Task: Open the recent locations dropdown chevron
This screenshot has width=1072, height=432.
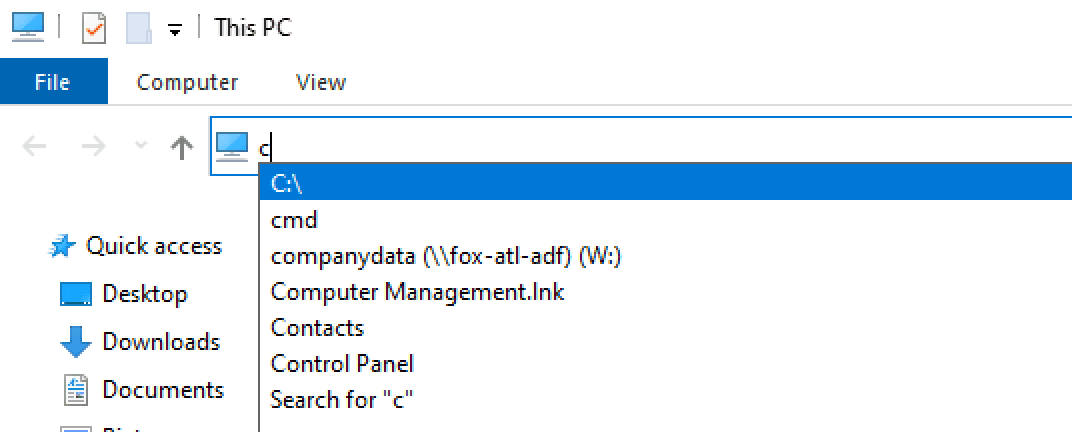Action: pyautogui.click(x=141, y=146)
